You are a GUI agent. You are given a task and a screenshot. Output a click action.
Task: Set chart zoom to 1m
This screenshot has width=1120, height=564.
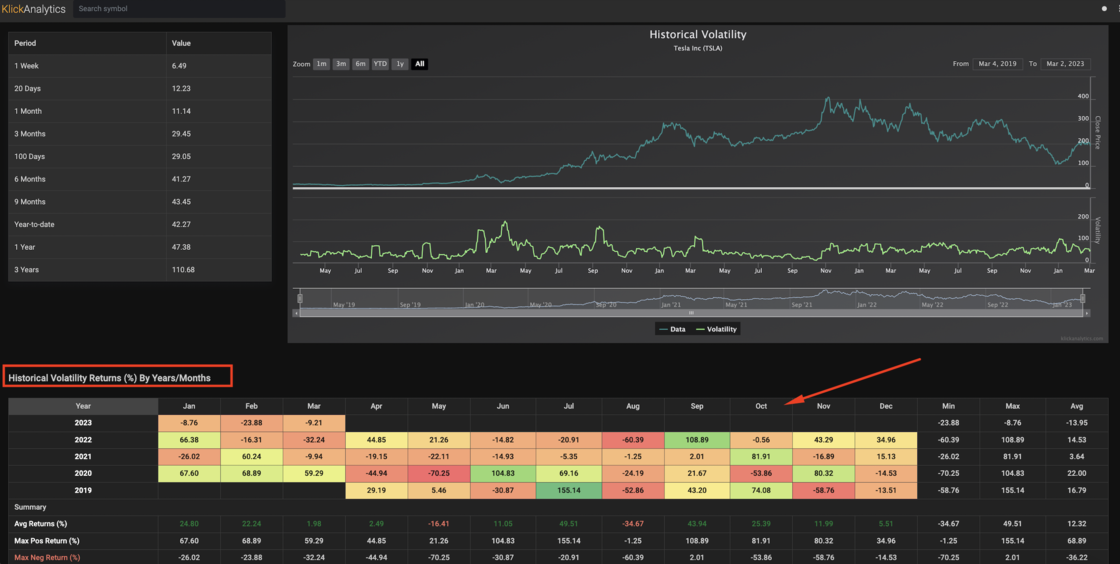[x=321, y=64]
